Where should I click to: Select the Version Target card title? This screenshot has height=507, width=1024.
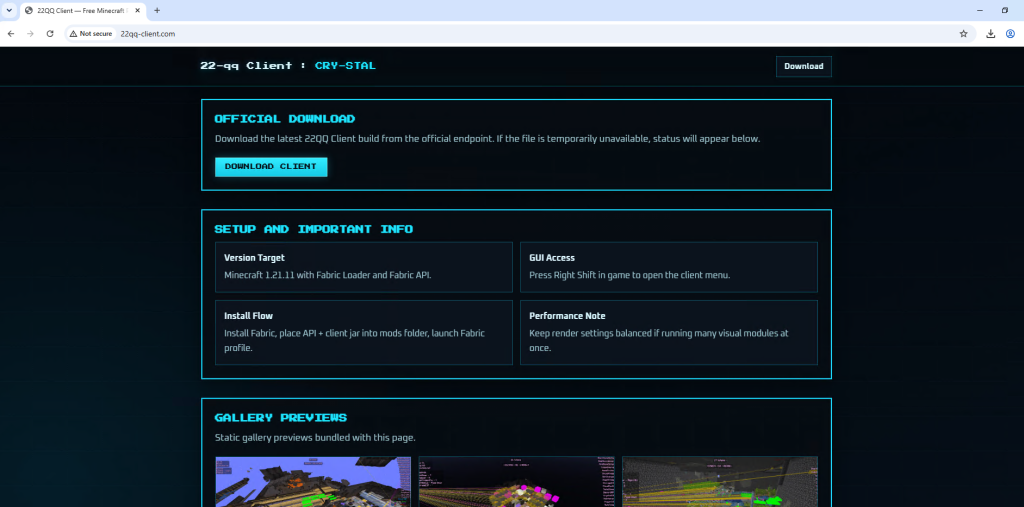pyautogui.click(x=254, y=257)
